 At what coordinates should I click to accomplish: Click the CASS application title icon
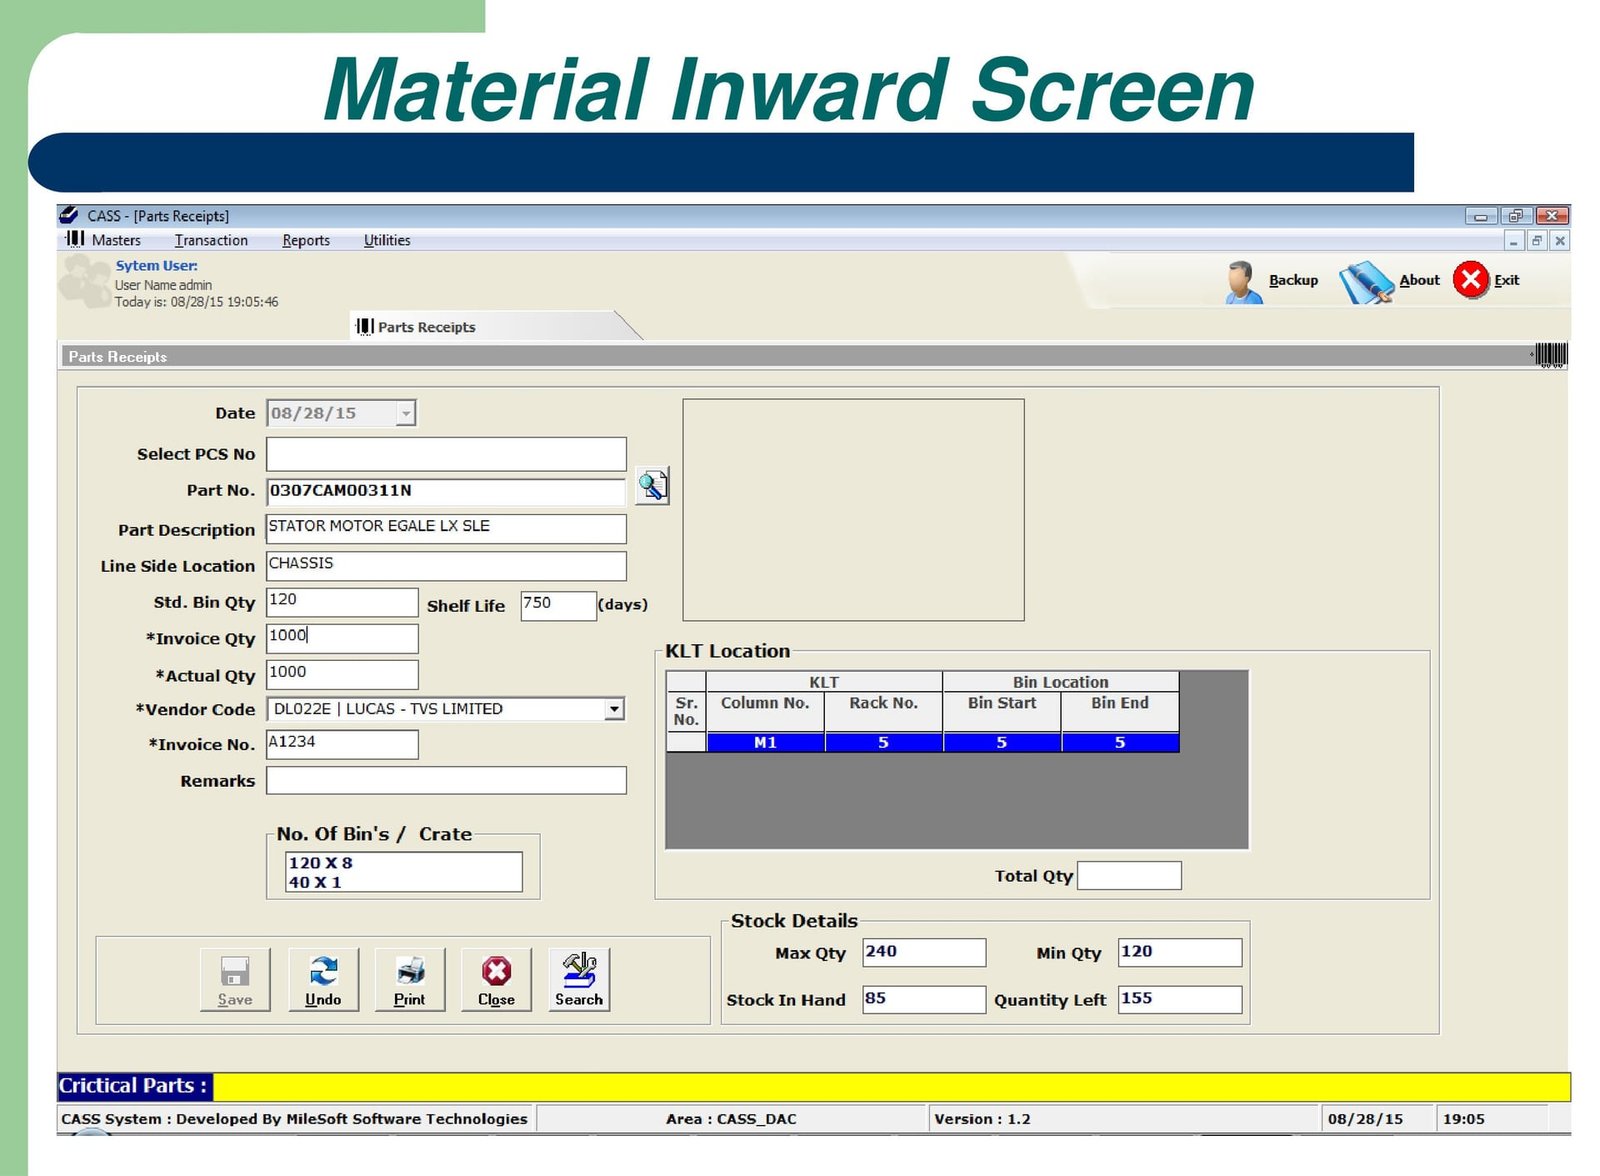click(x=68, y=215)
